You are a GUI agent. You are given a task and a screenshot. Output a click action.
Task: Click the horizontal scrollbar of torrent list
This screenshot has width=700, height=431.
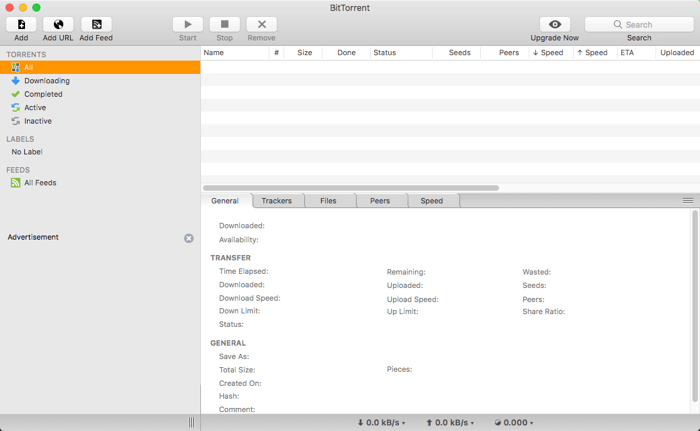click(351, 188)
